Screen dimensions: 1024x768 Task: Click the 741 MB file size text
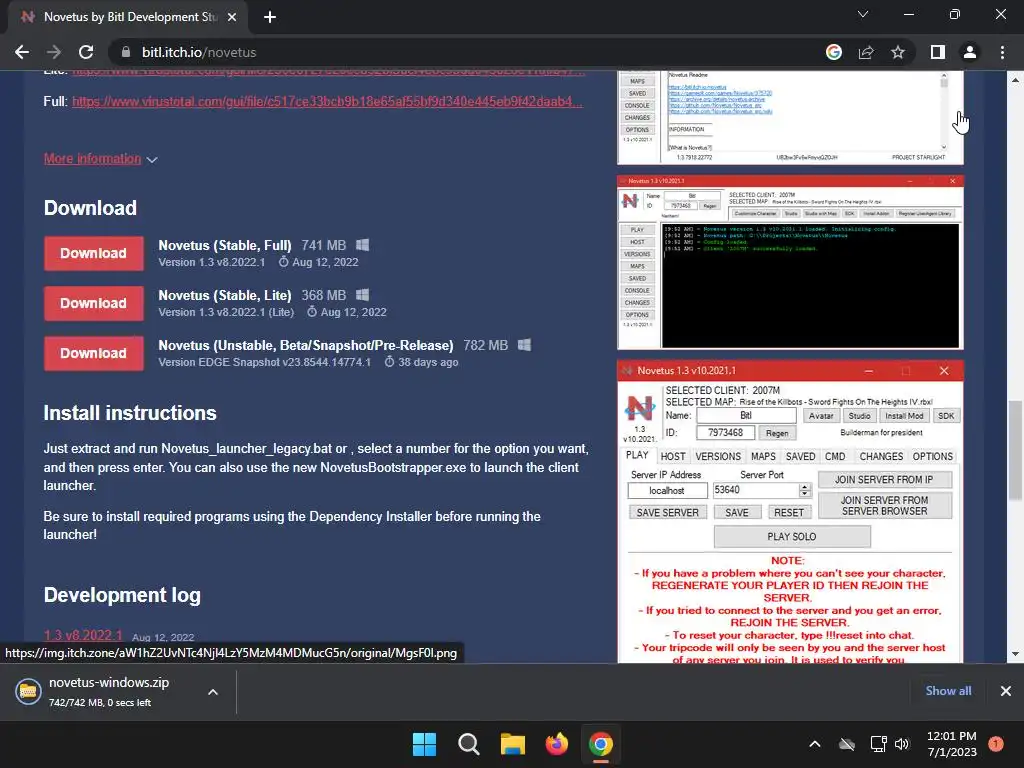323,245
